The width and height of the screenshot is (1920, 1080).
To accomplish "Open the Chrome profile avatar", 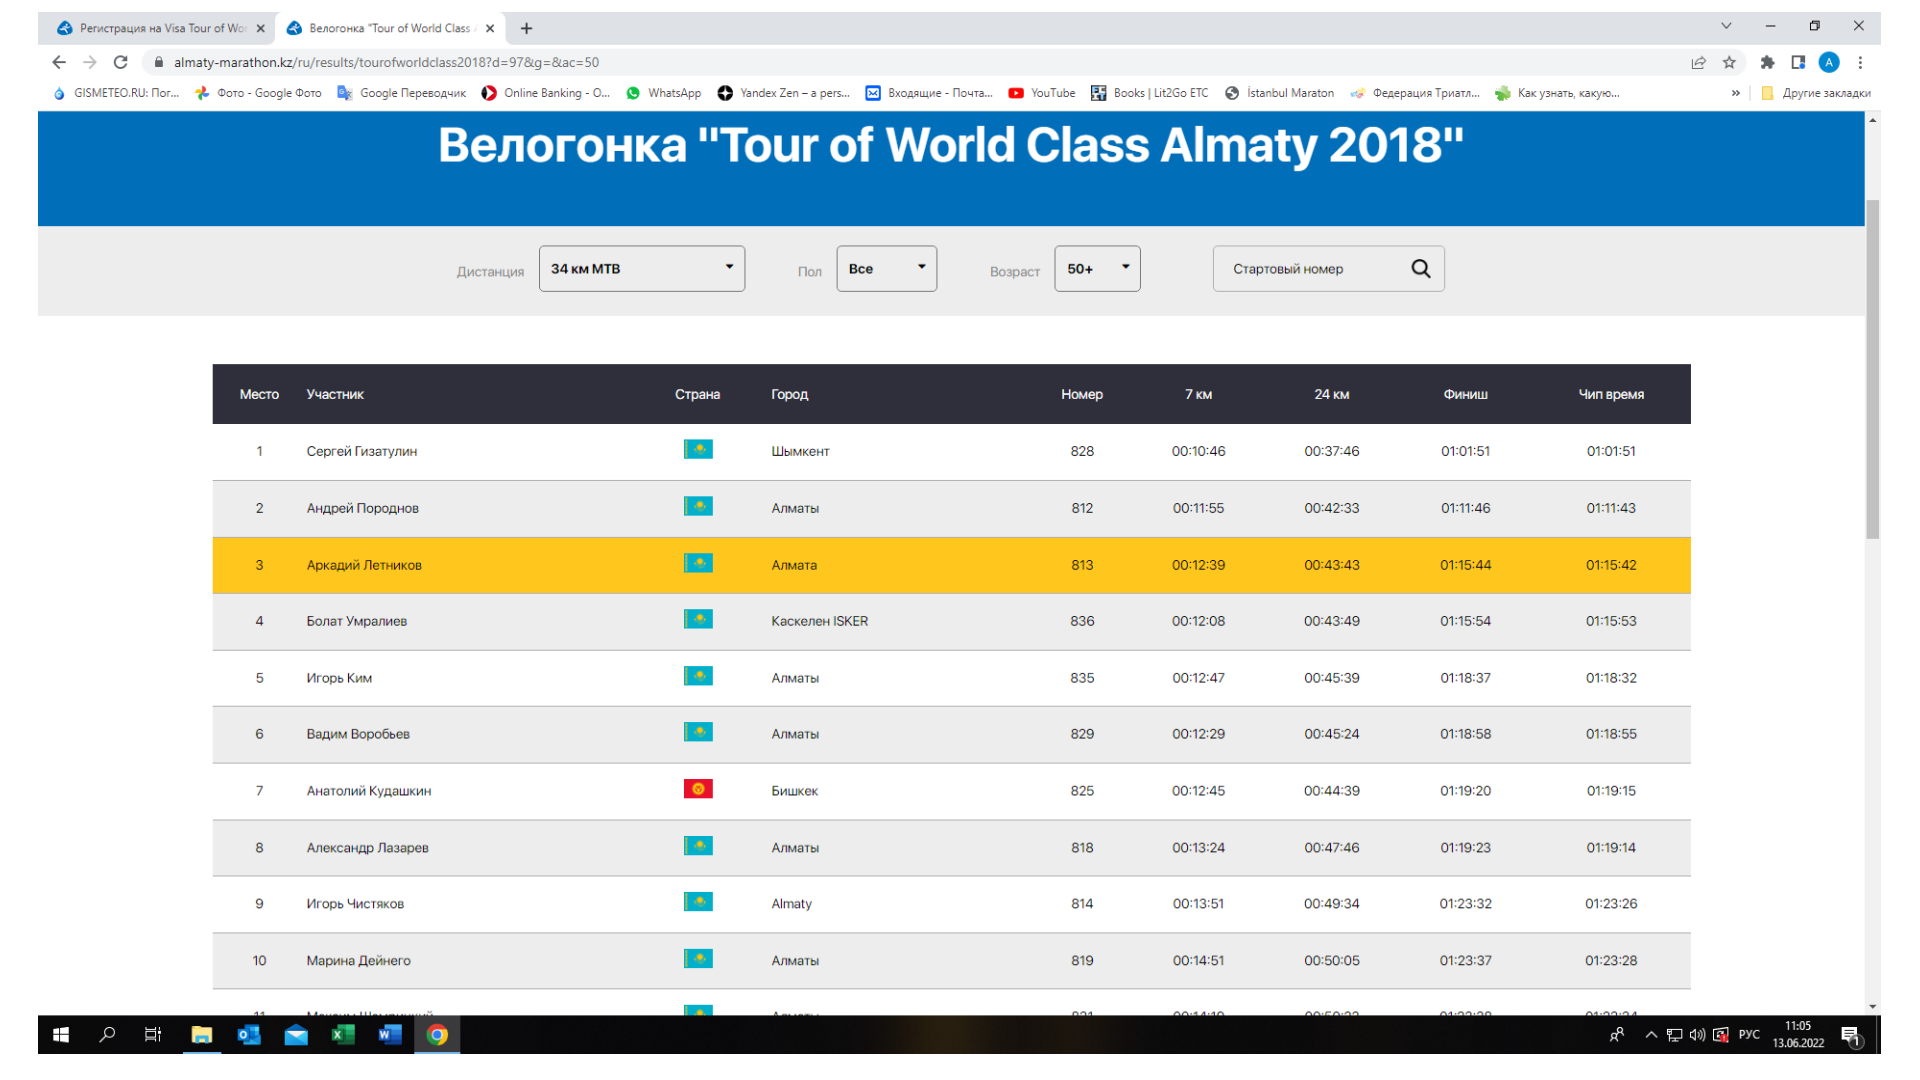I will (x=1829, y=62).
